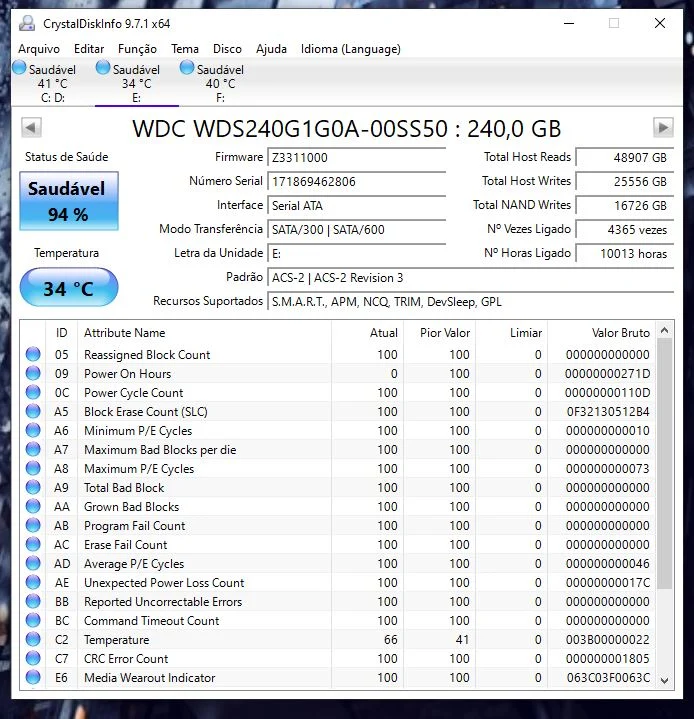The height and width of the screenshot is (719, 694).
Task: Click Total NAND Writes value 16726 GB
Action: [625, 205]
